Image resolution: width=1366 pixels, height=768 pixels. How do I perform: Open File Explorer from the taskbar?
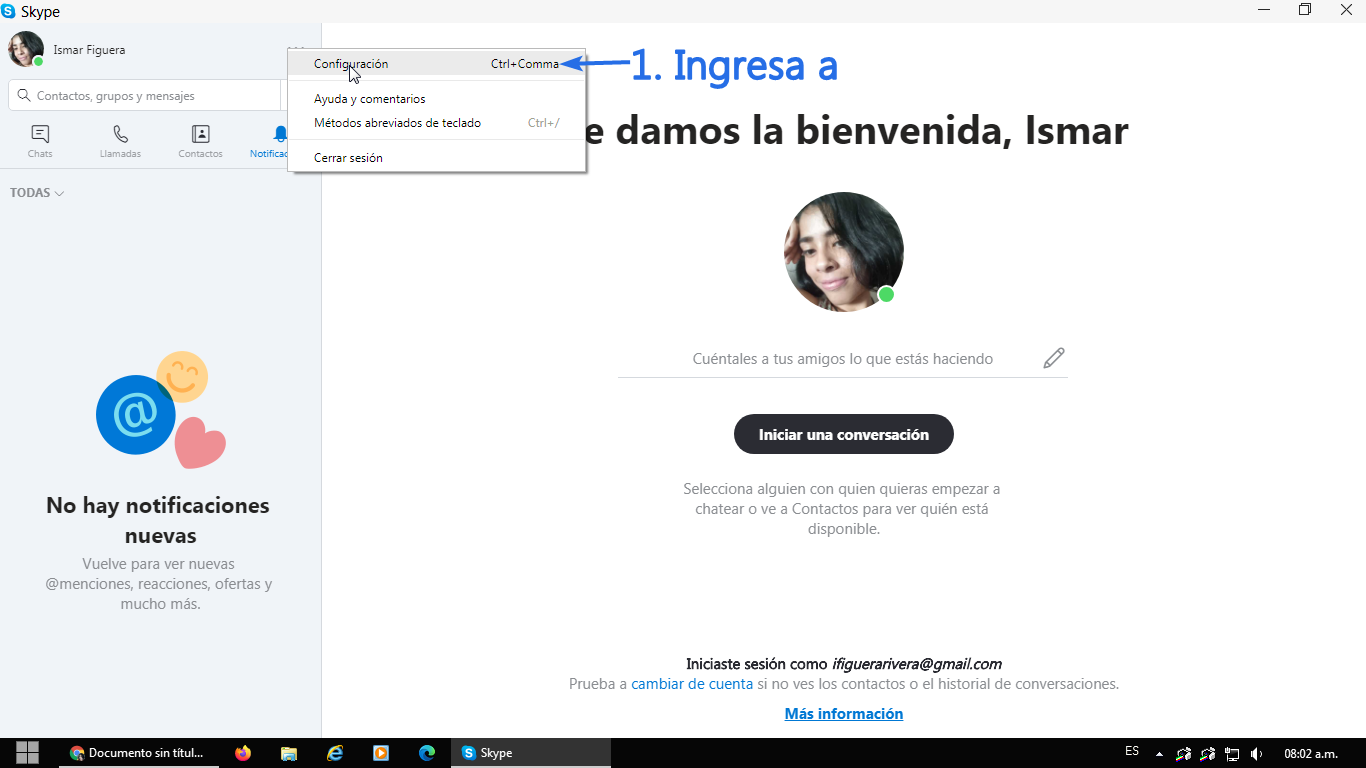tap(289, 753)
